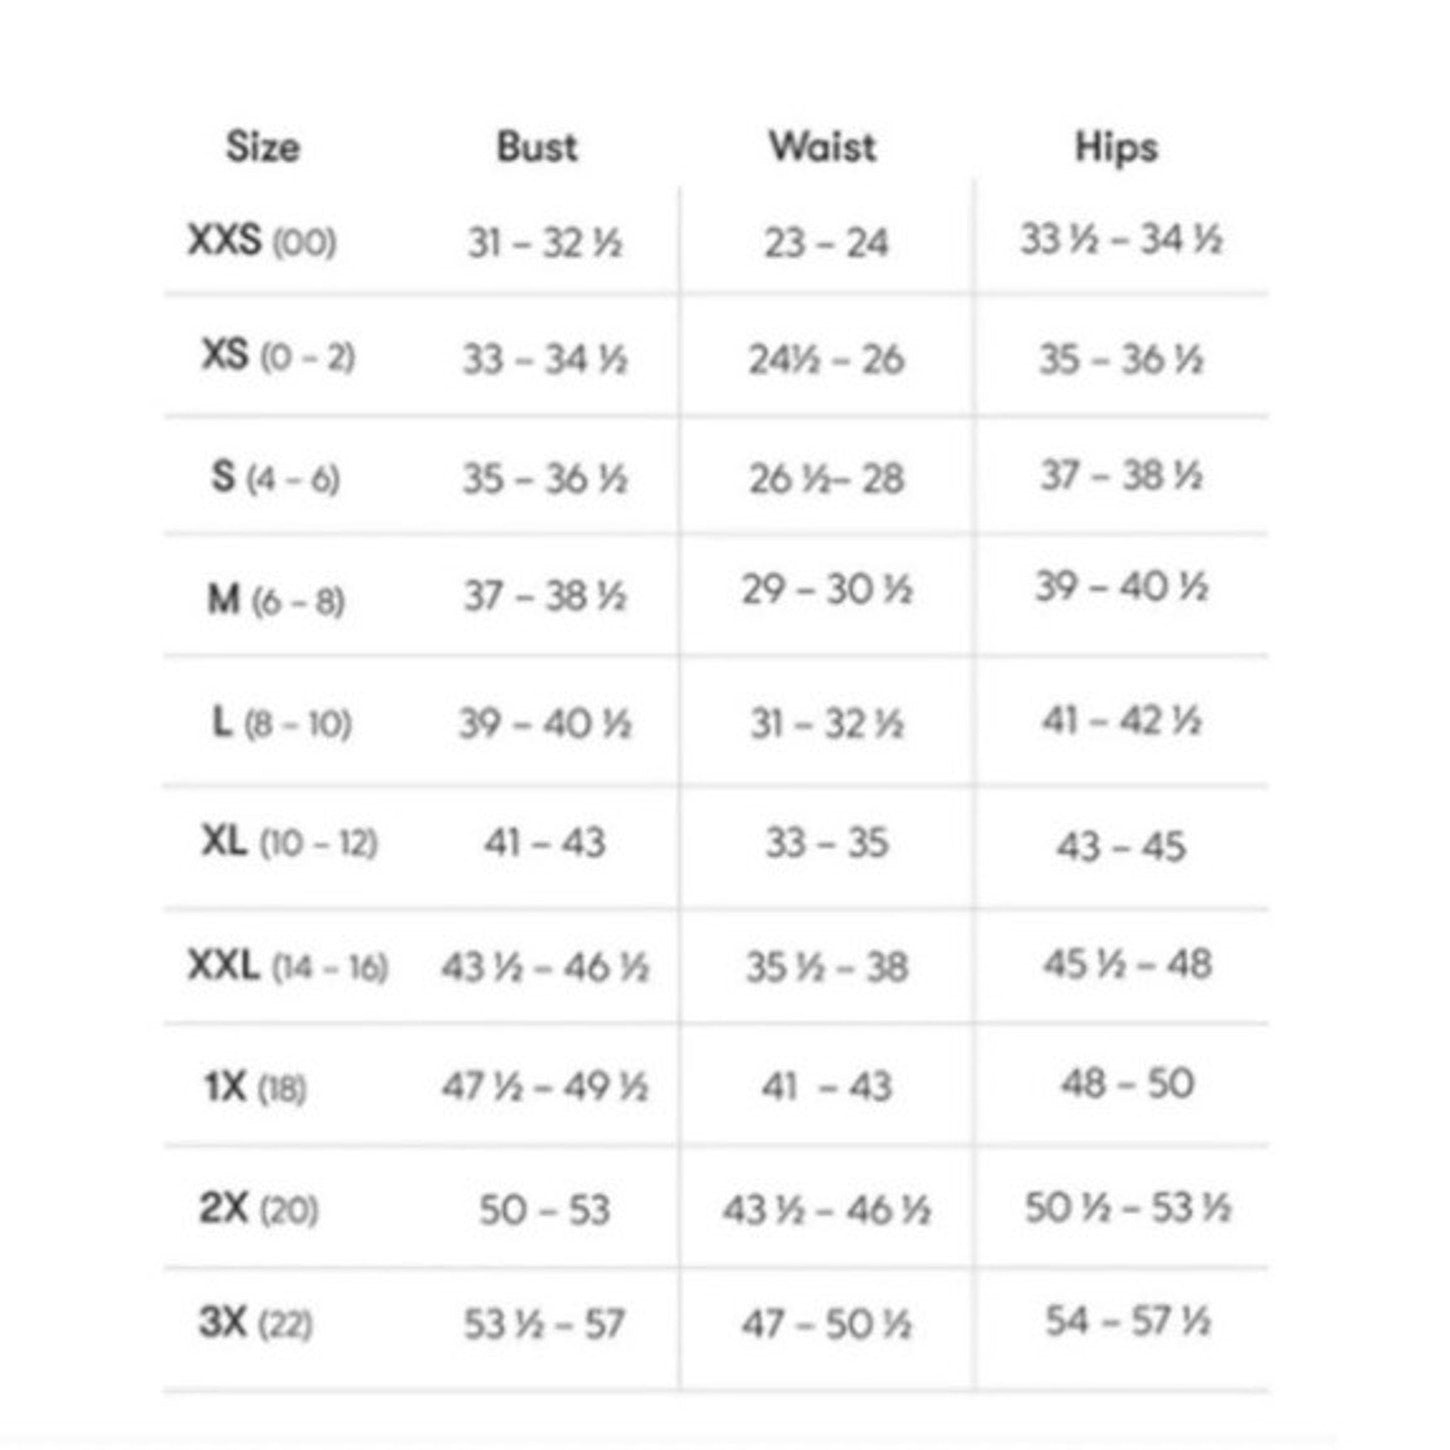Select the XL (10 - 12) size label
1450x1450 pixels.
289,843
